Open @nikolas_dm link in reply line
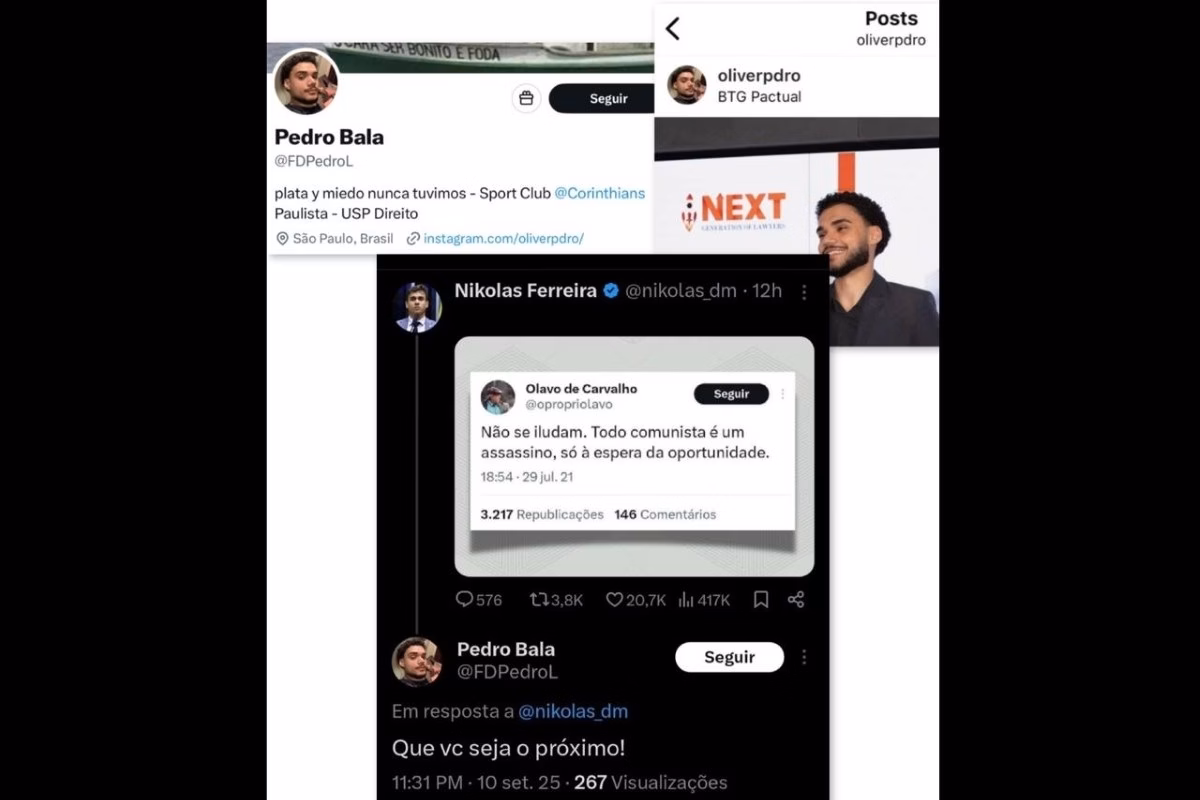1200x800 pixels. coord(573,712)
